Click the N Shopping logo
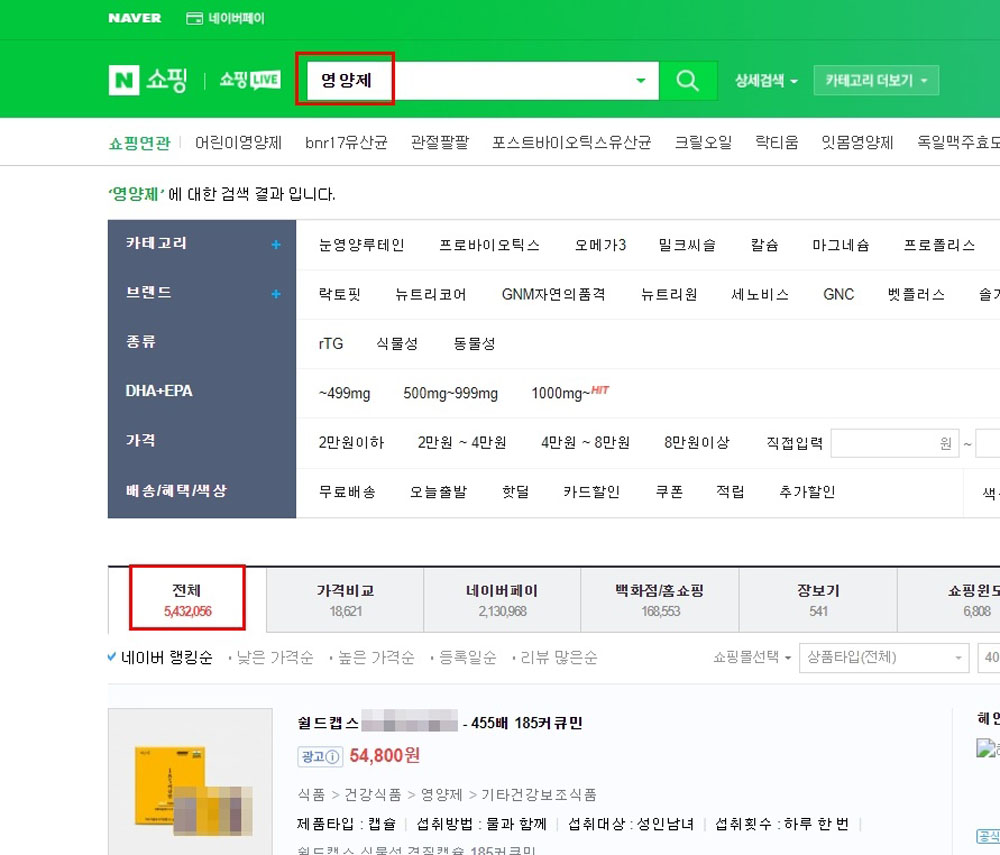This screenshot has height=855, width=1000. [148, 80]
